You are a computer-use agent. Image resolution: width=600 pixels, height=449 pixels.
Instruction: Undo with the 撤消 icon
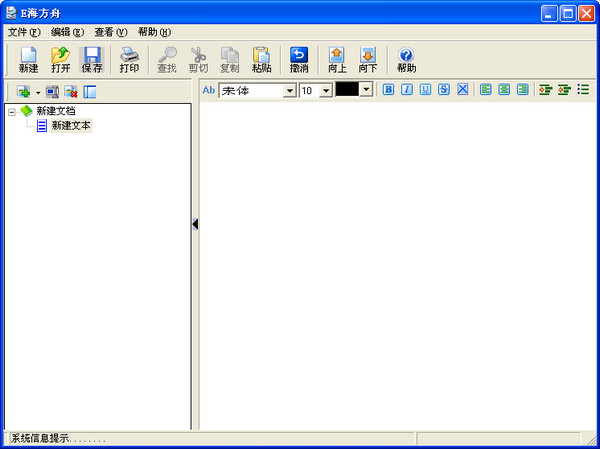coord(299,60)
